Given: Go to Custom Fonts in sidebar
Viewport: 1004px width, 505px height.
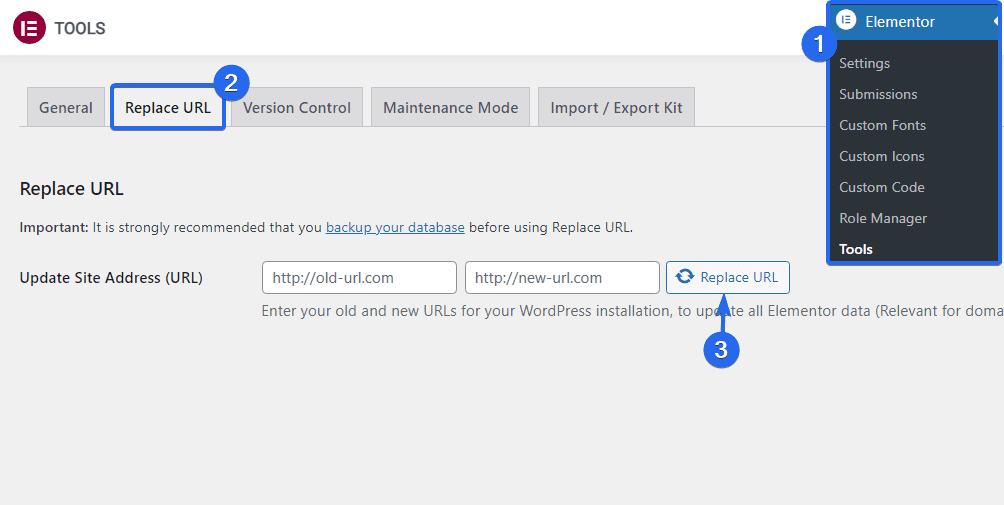Looking at the screenshot, I should pyautogui.click(x=882, y=125).
